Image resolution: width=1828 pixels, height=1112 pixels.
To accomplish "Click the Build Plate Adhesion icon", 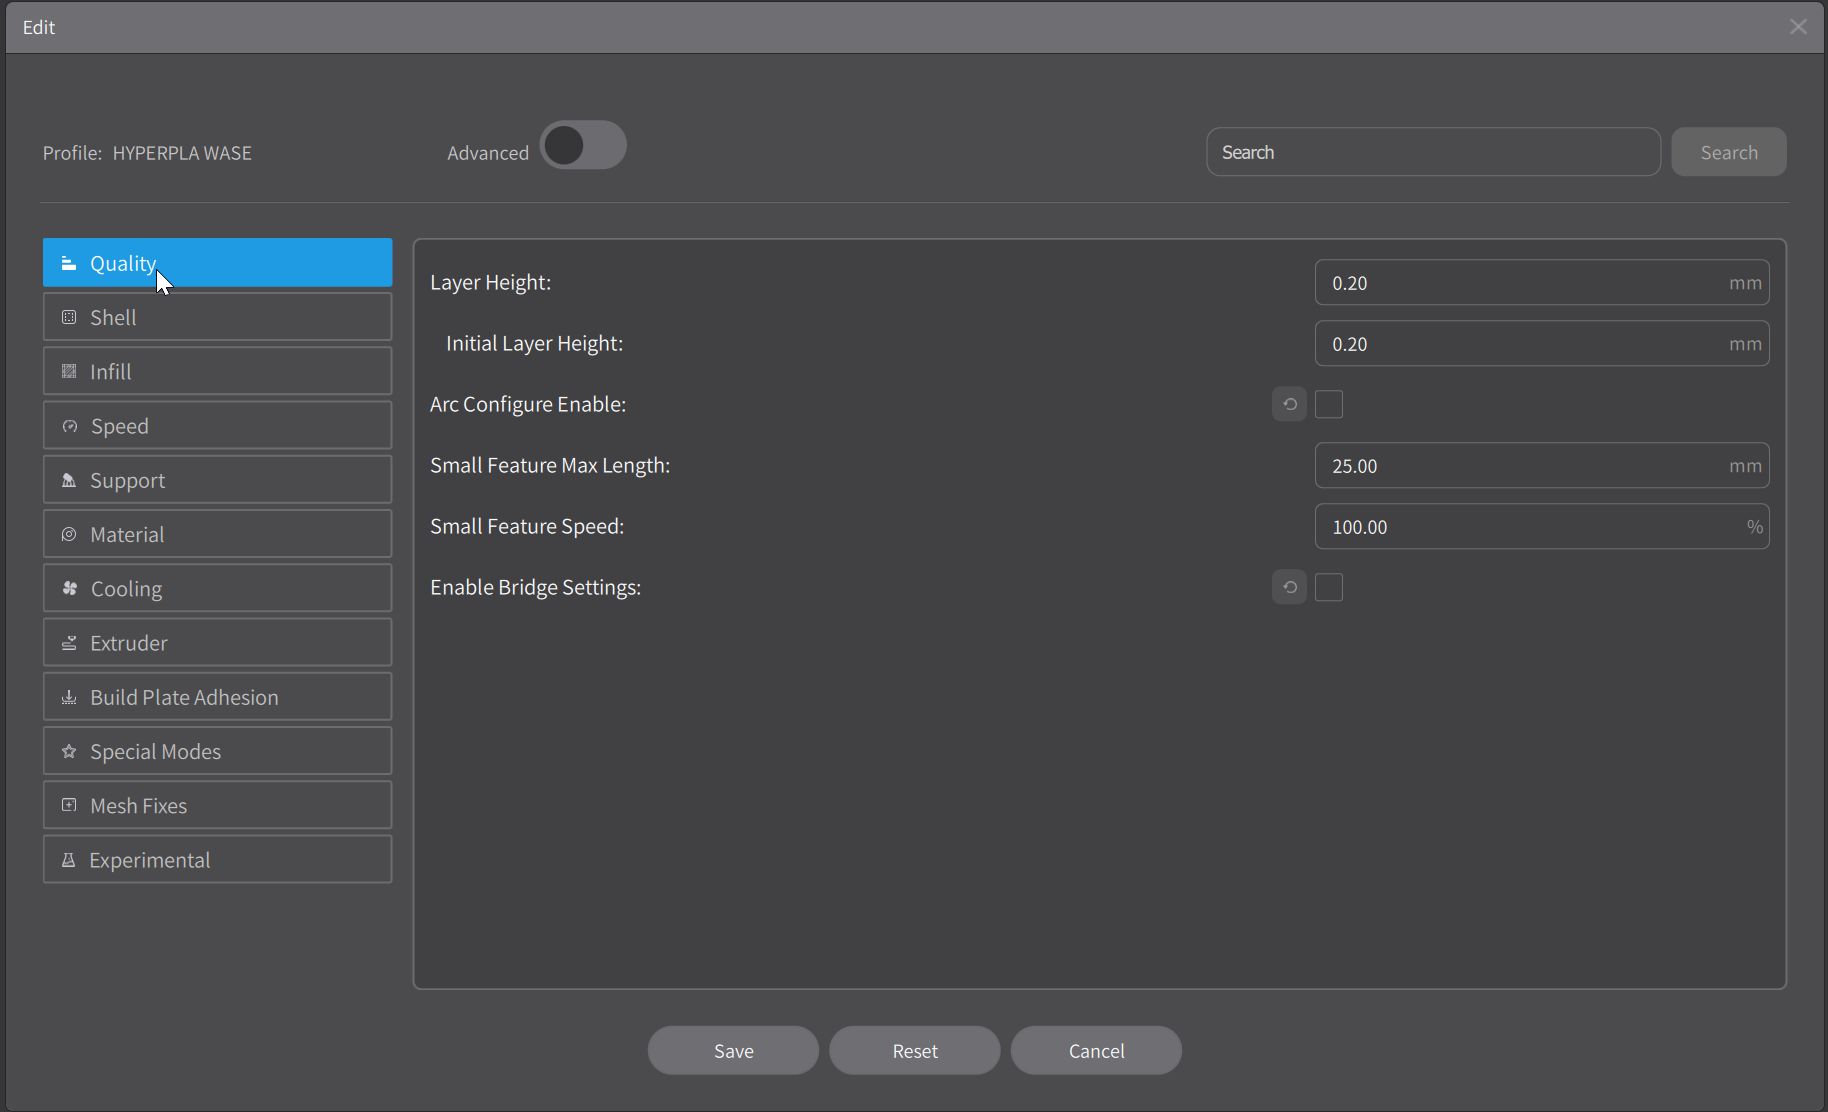I will [68, 696].
